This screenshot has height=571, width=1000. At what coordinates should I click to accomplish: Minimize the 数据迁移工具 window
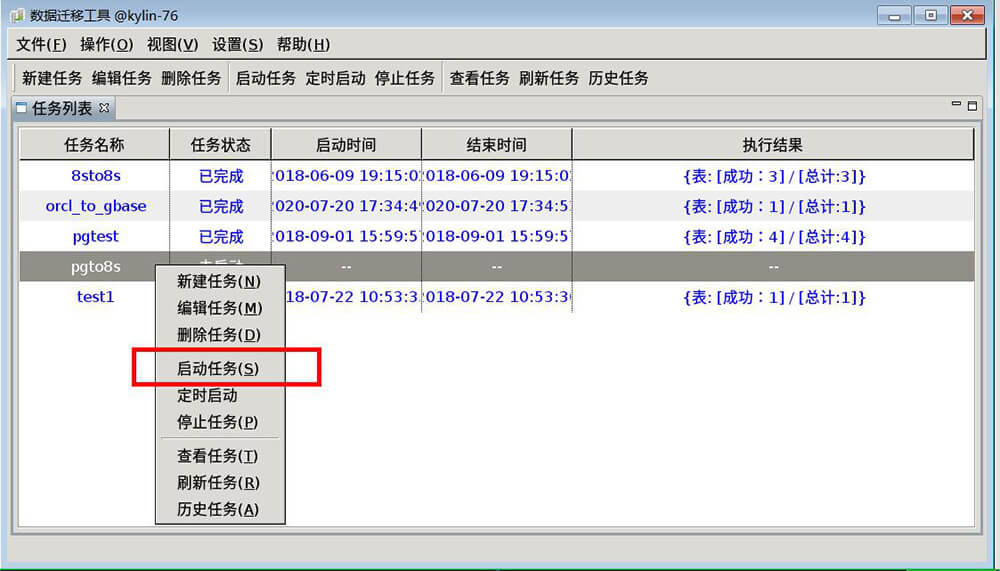[x=894, y=15]
